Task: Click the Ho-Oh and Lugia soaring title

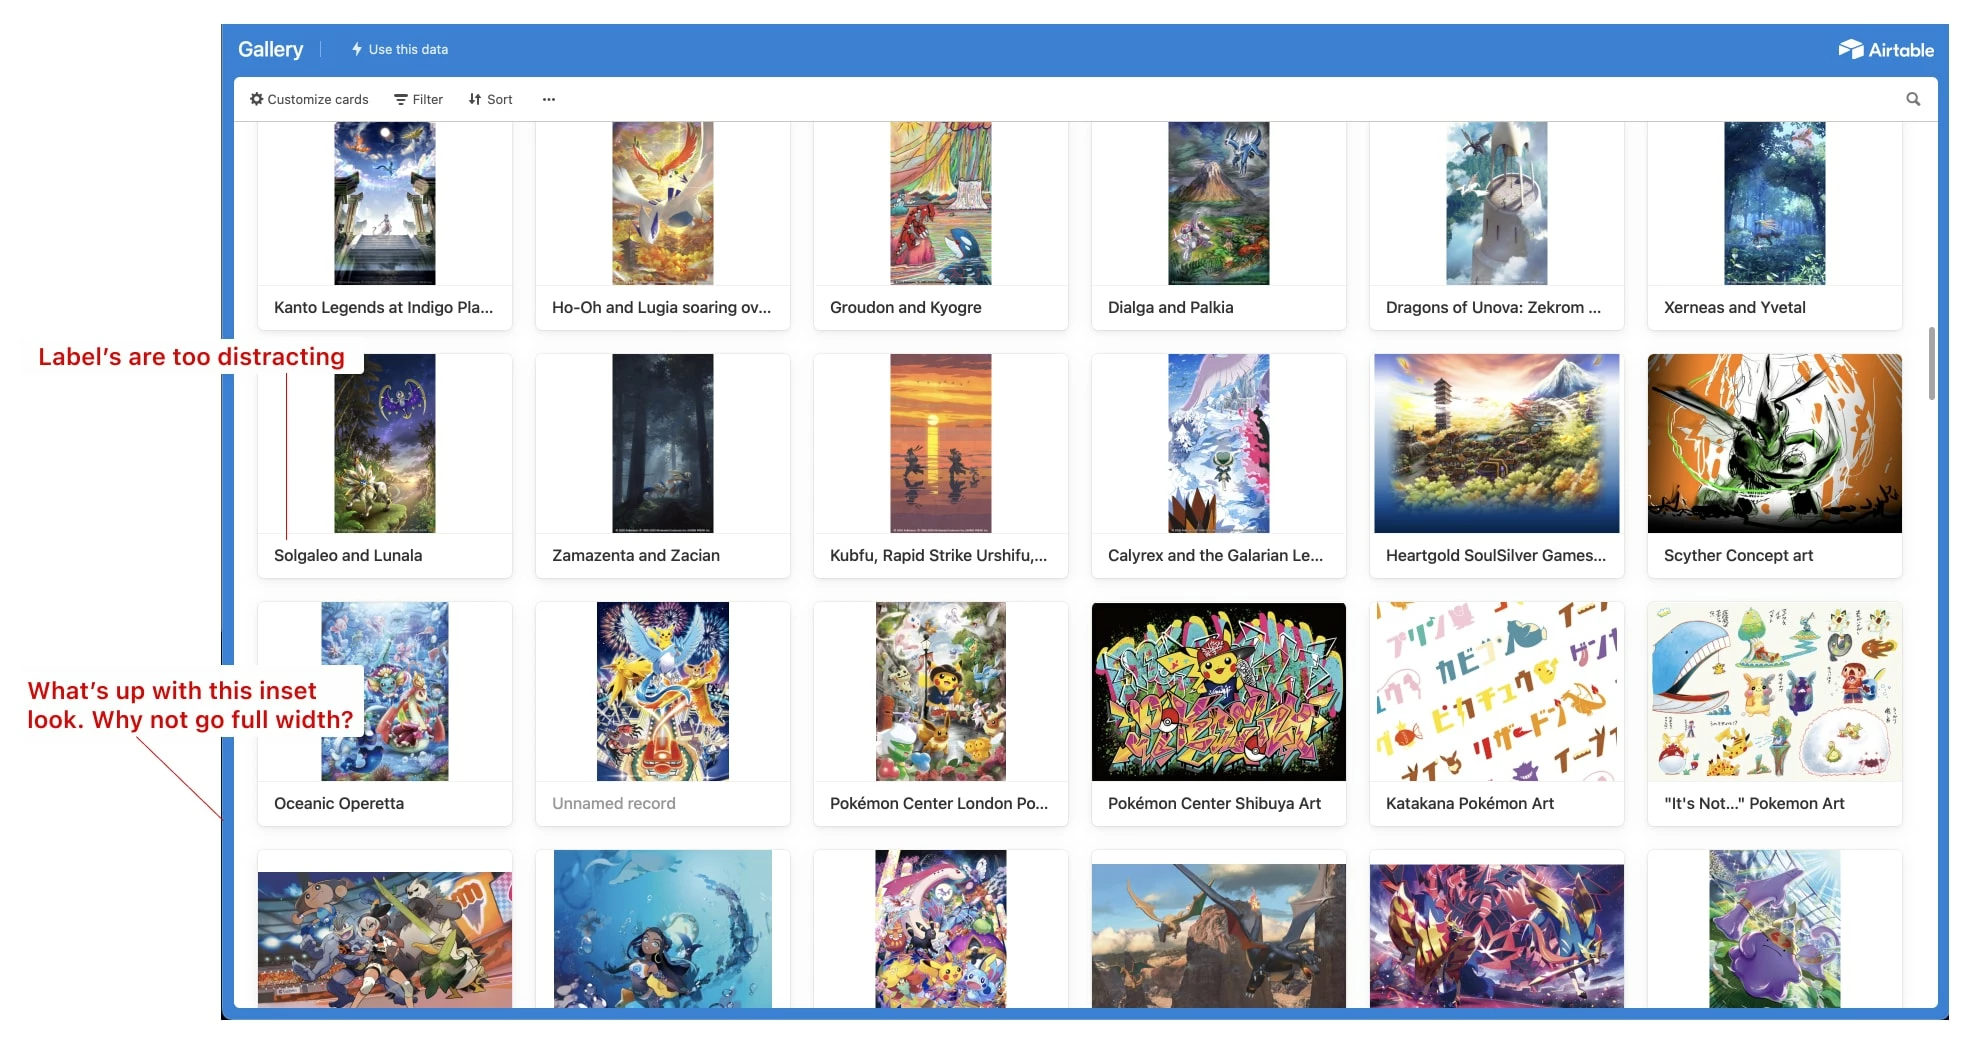Action: [x=661, y=307]
